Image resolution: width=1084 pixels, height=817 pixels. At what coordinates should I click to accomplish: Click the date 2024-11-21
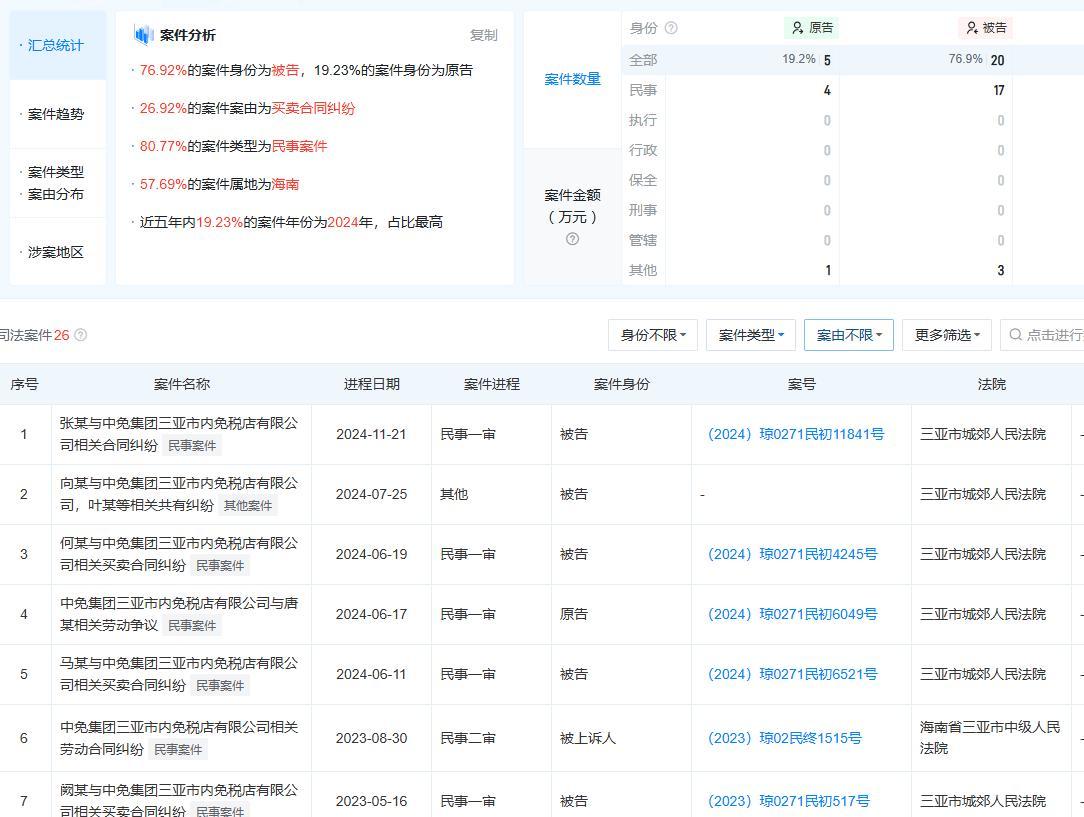pos(371,434)
